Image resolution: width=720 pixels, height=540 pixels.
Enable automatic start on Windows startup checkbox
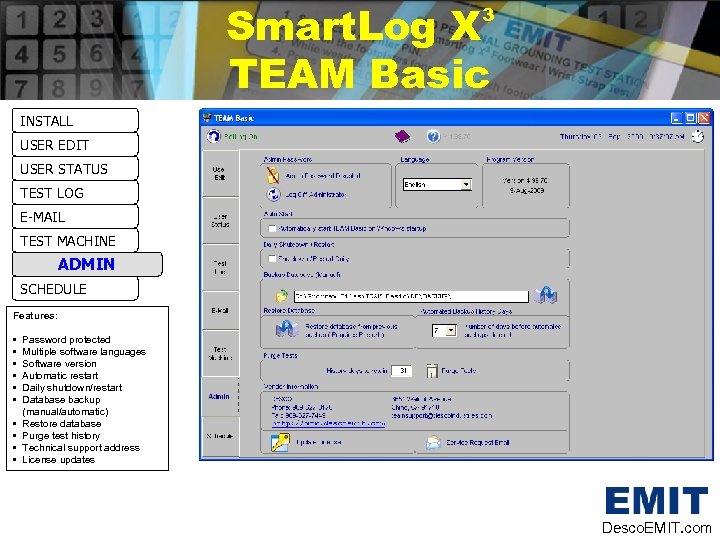click(x=272, y=228)
